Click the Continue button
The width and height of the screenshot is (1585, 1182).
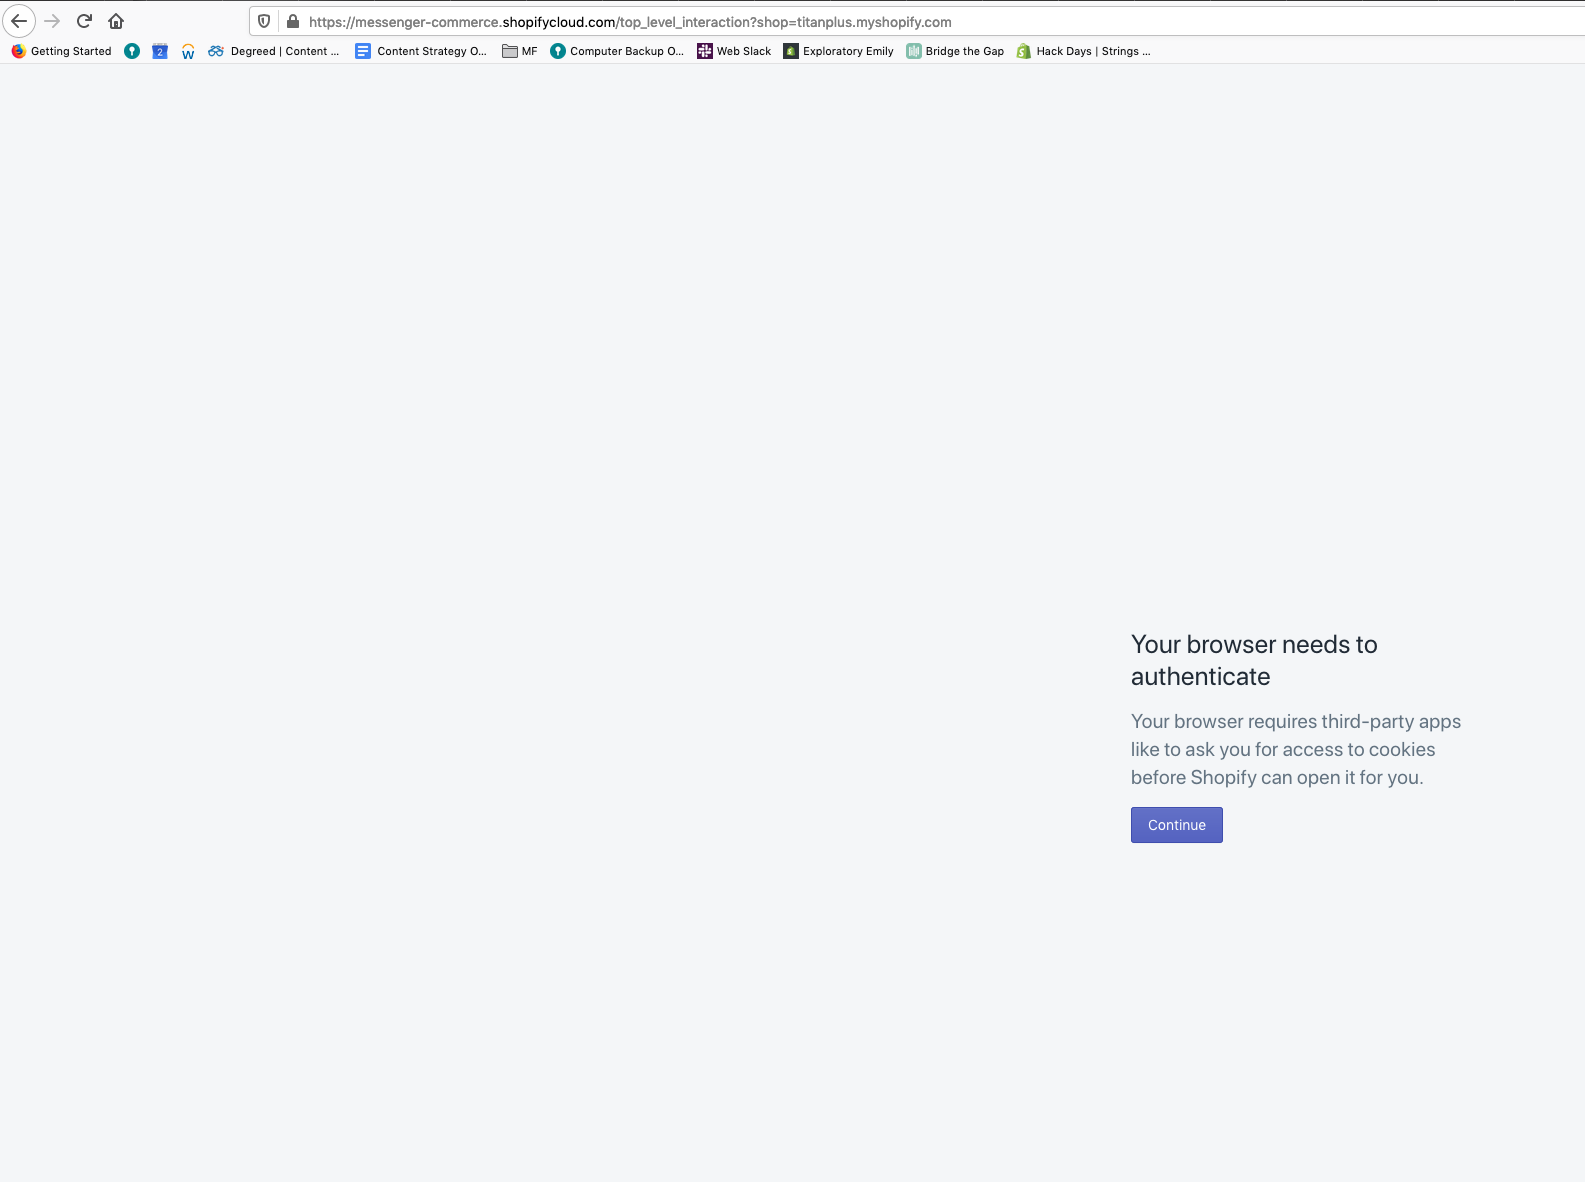point(1177,825)
